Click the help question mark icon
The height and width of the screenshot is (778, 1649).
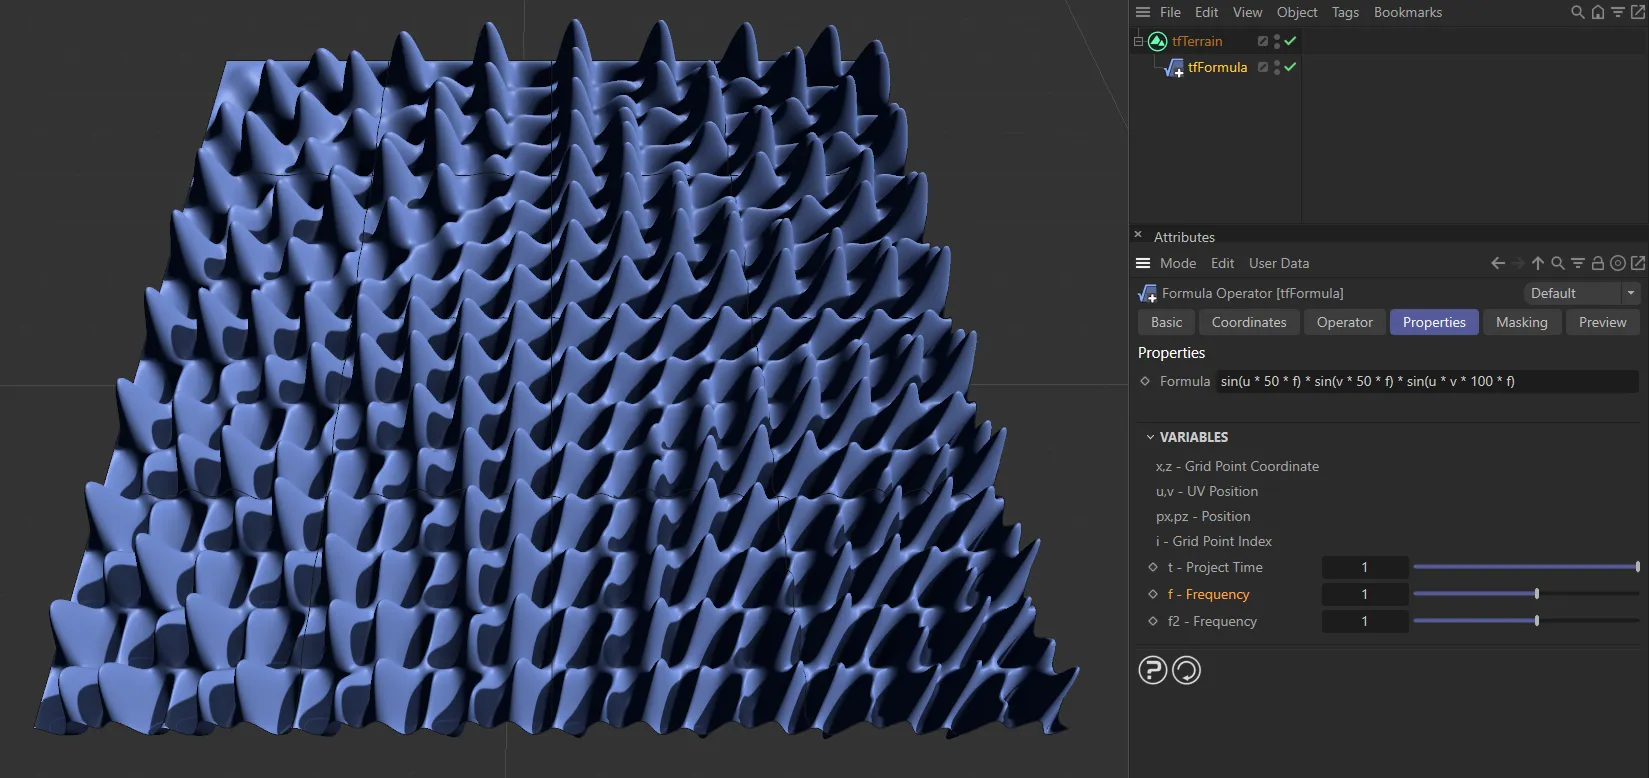[x=1153, y=670]
